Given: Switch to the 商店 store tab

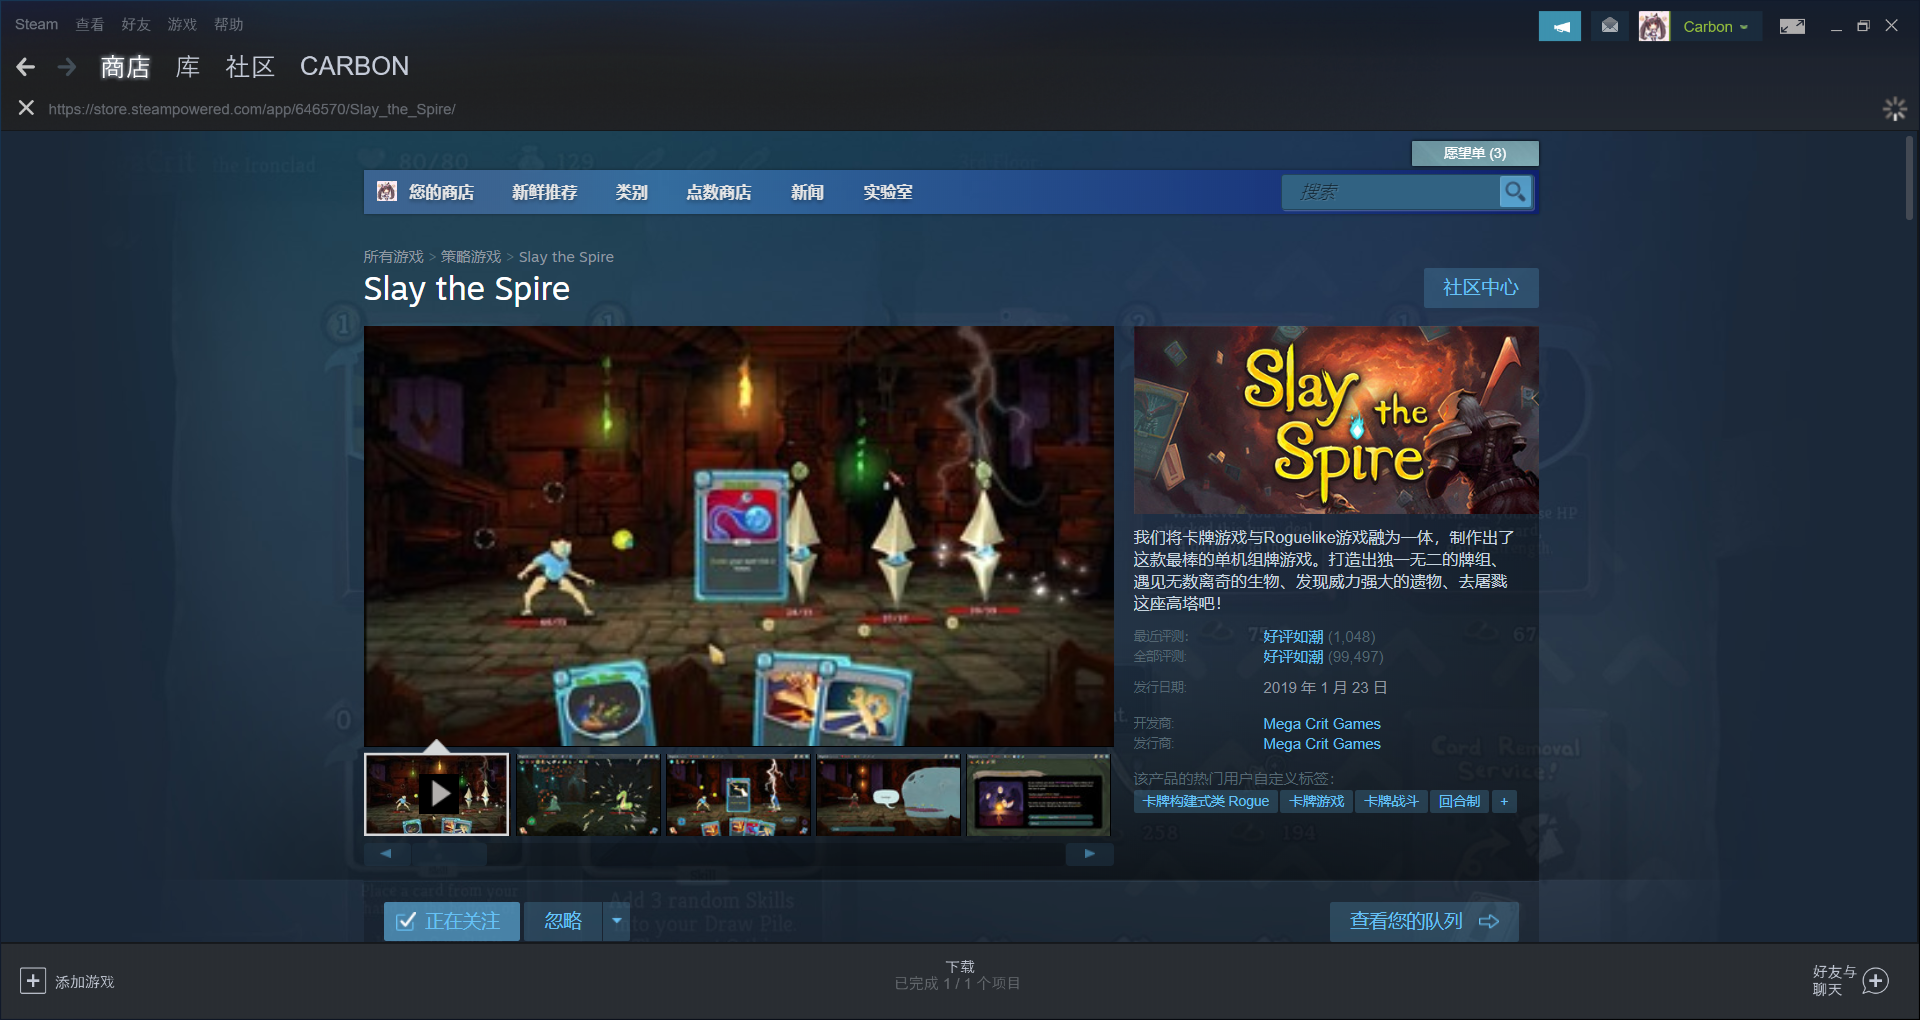Looking at the screenshot, I should click(125, 67).
